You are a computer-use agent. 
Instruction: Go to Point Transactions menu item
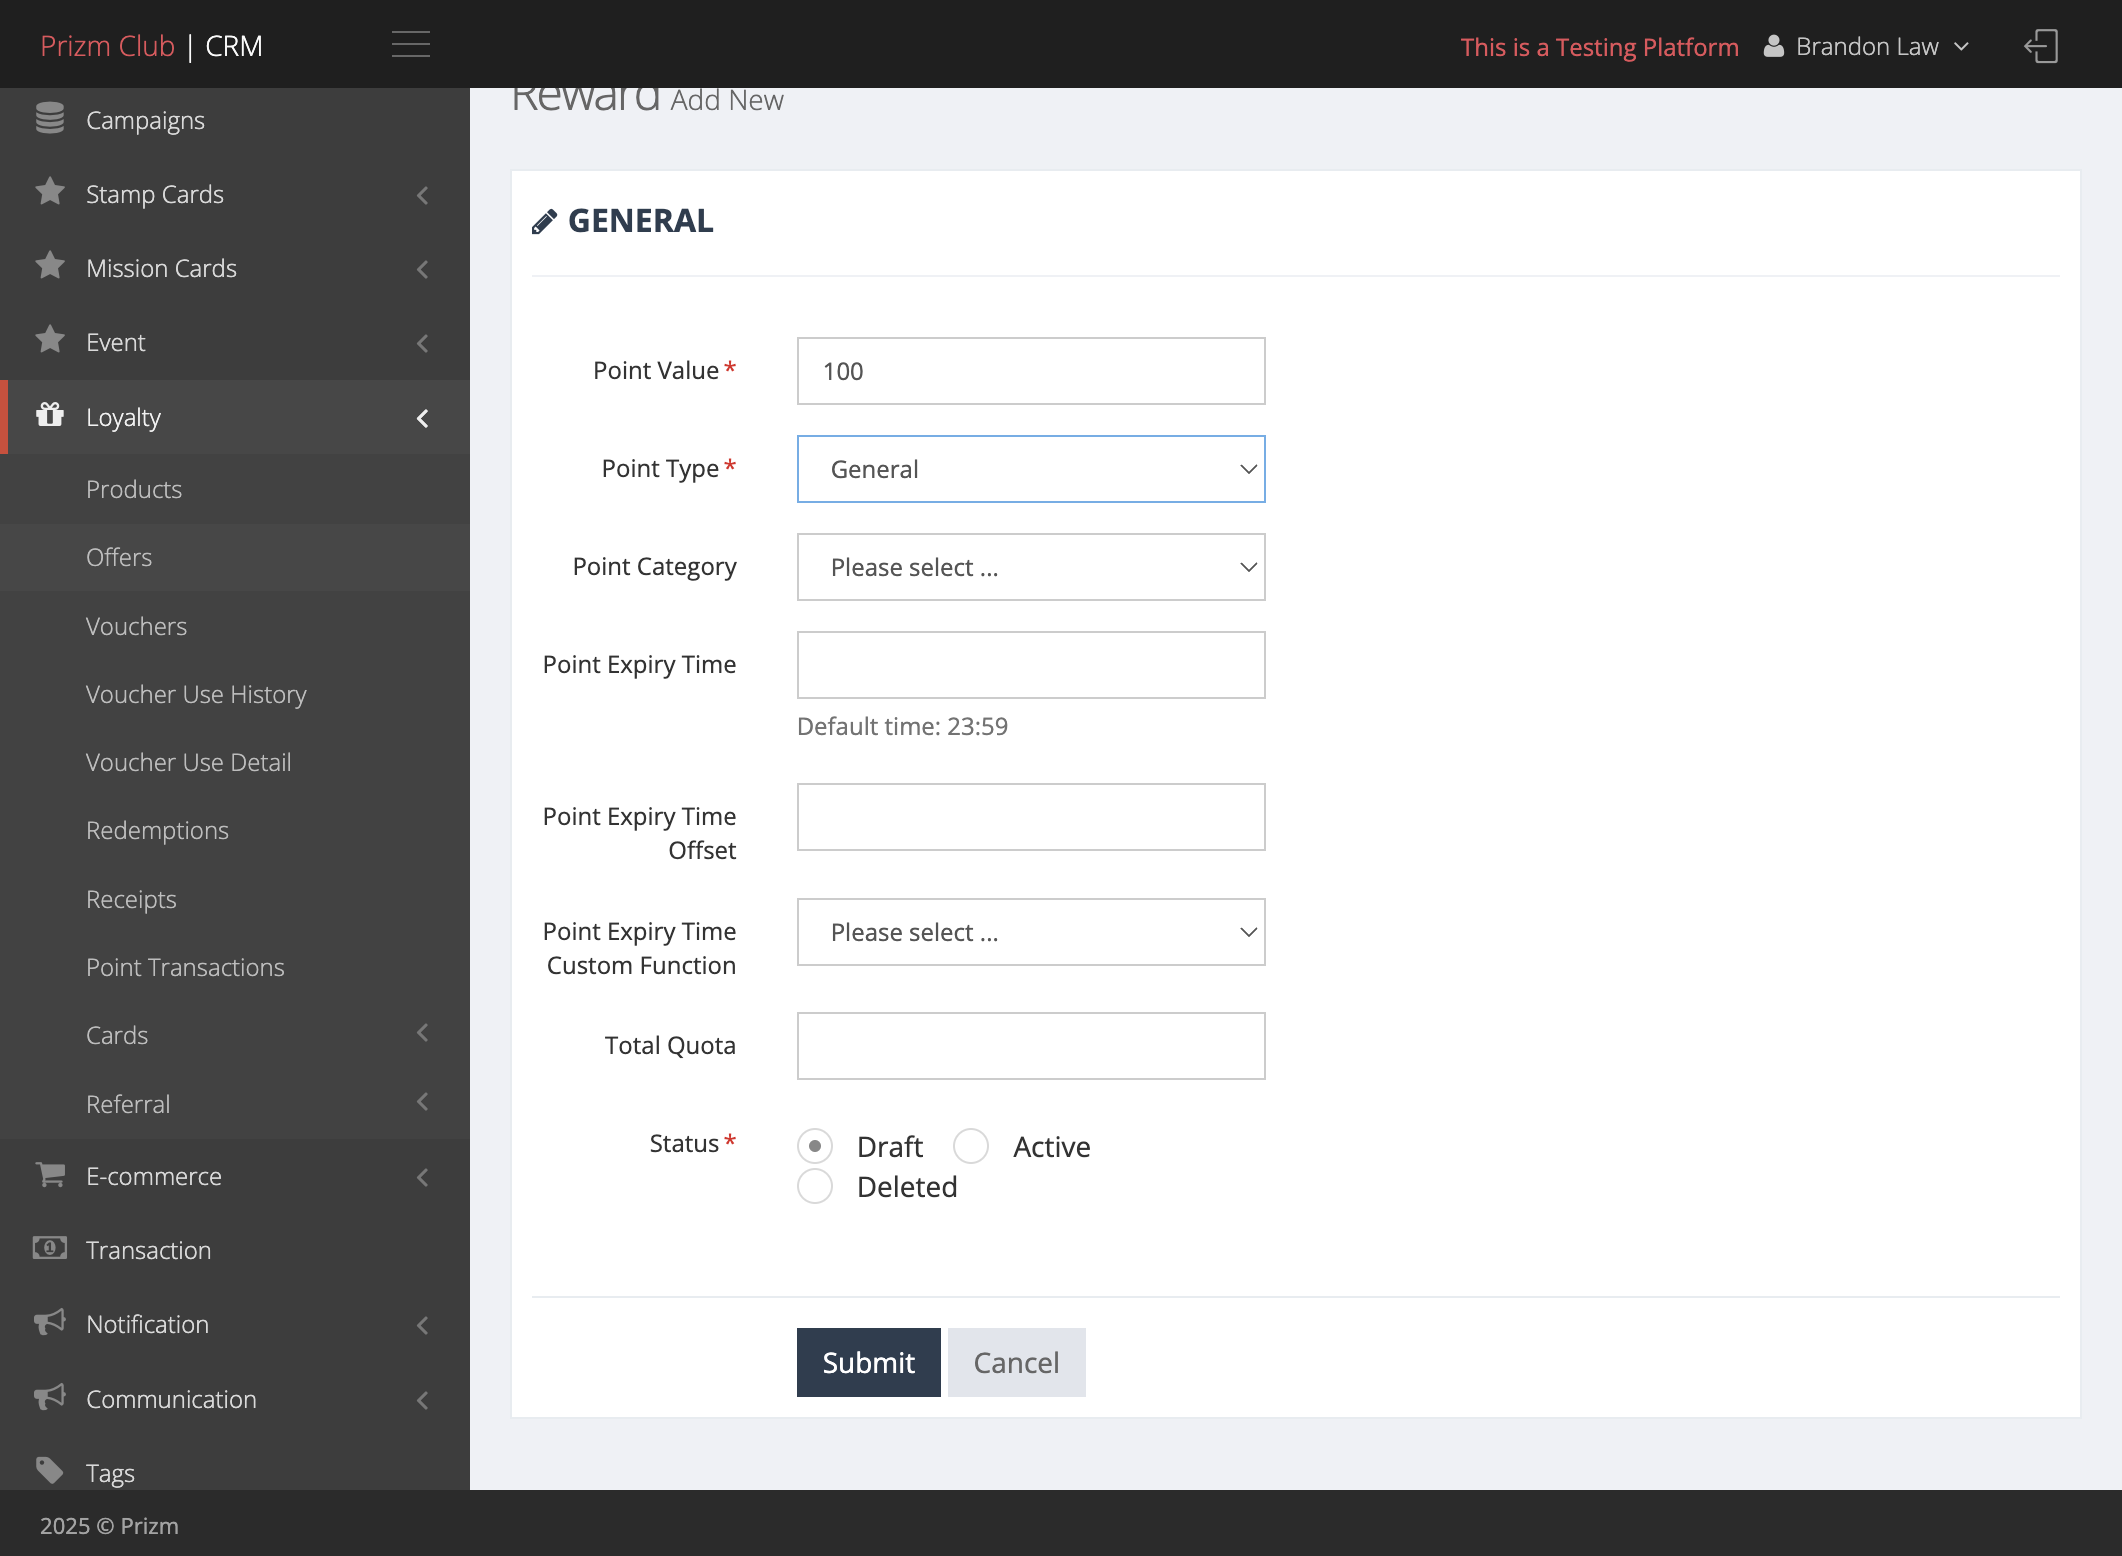point(185,967)
